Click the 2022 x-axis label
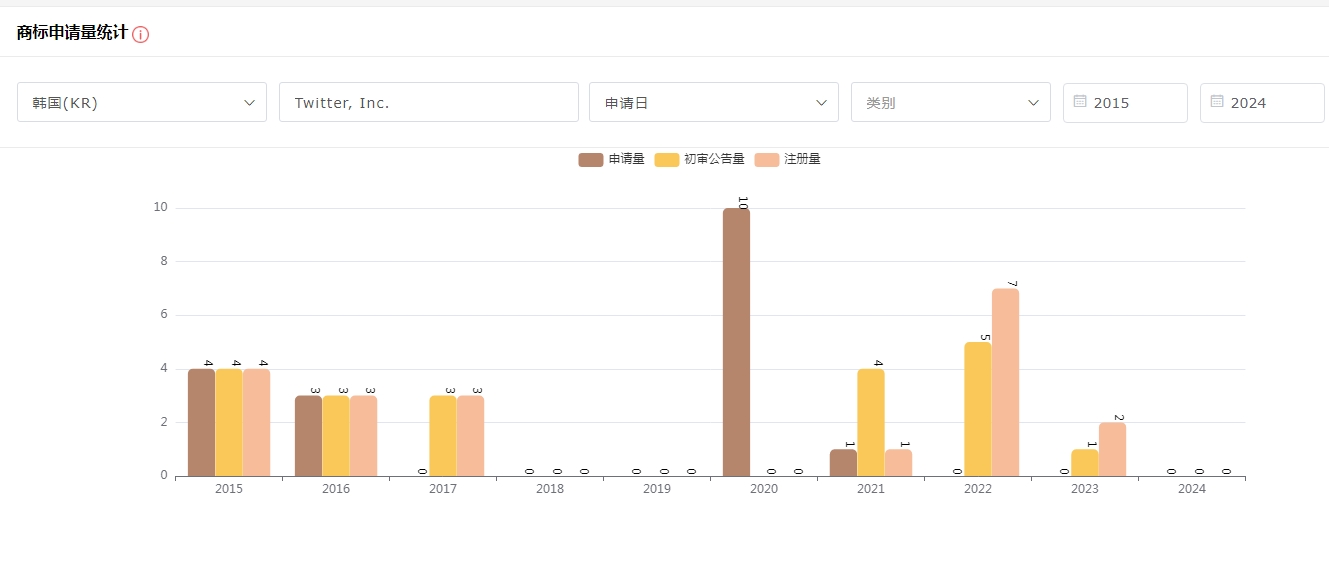Viewport: 1329px width, 564px height. point(978,489)
